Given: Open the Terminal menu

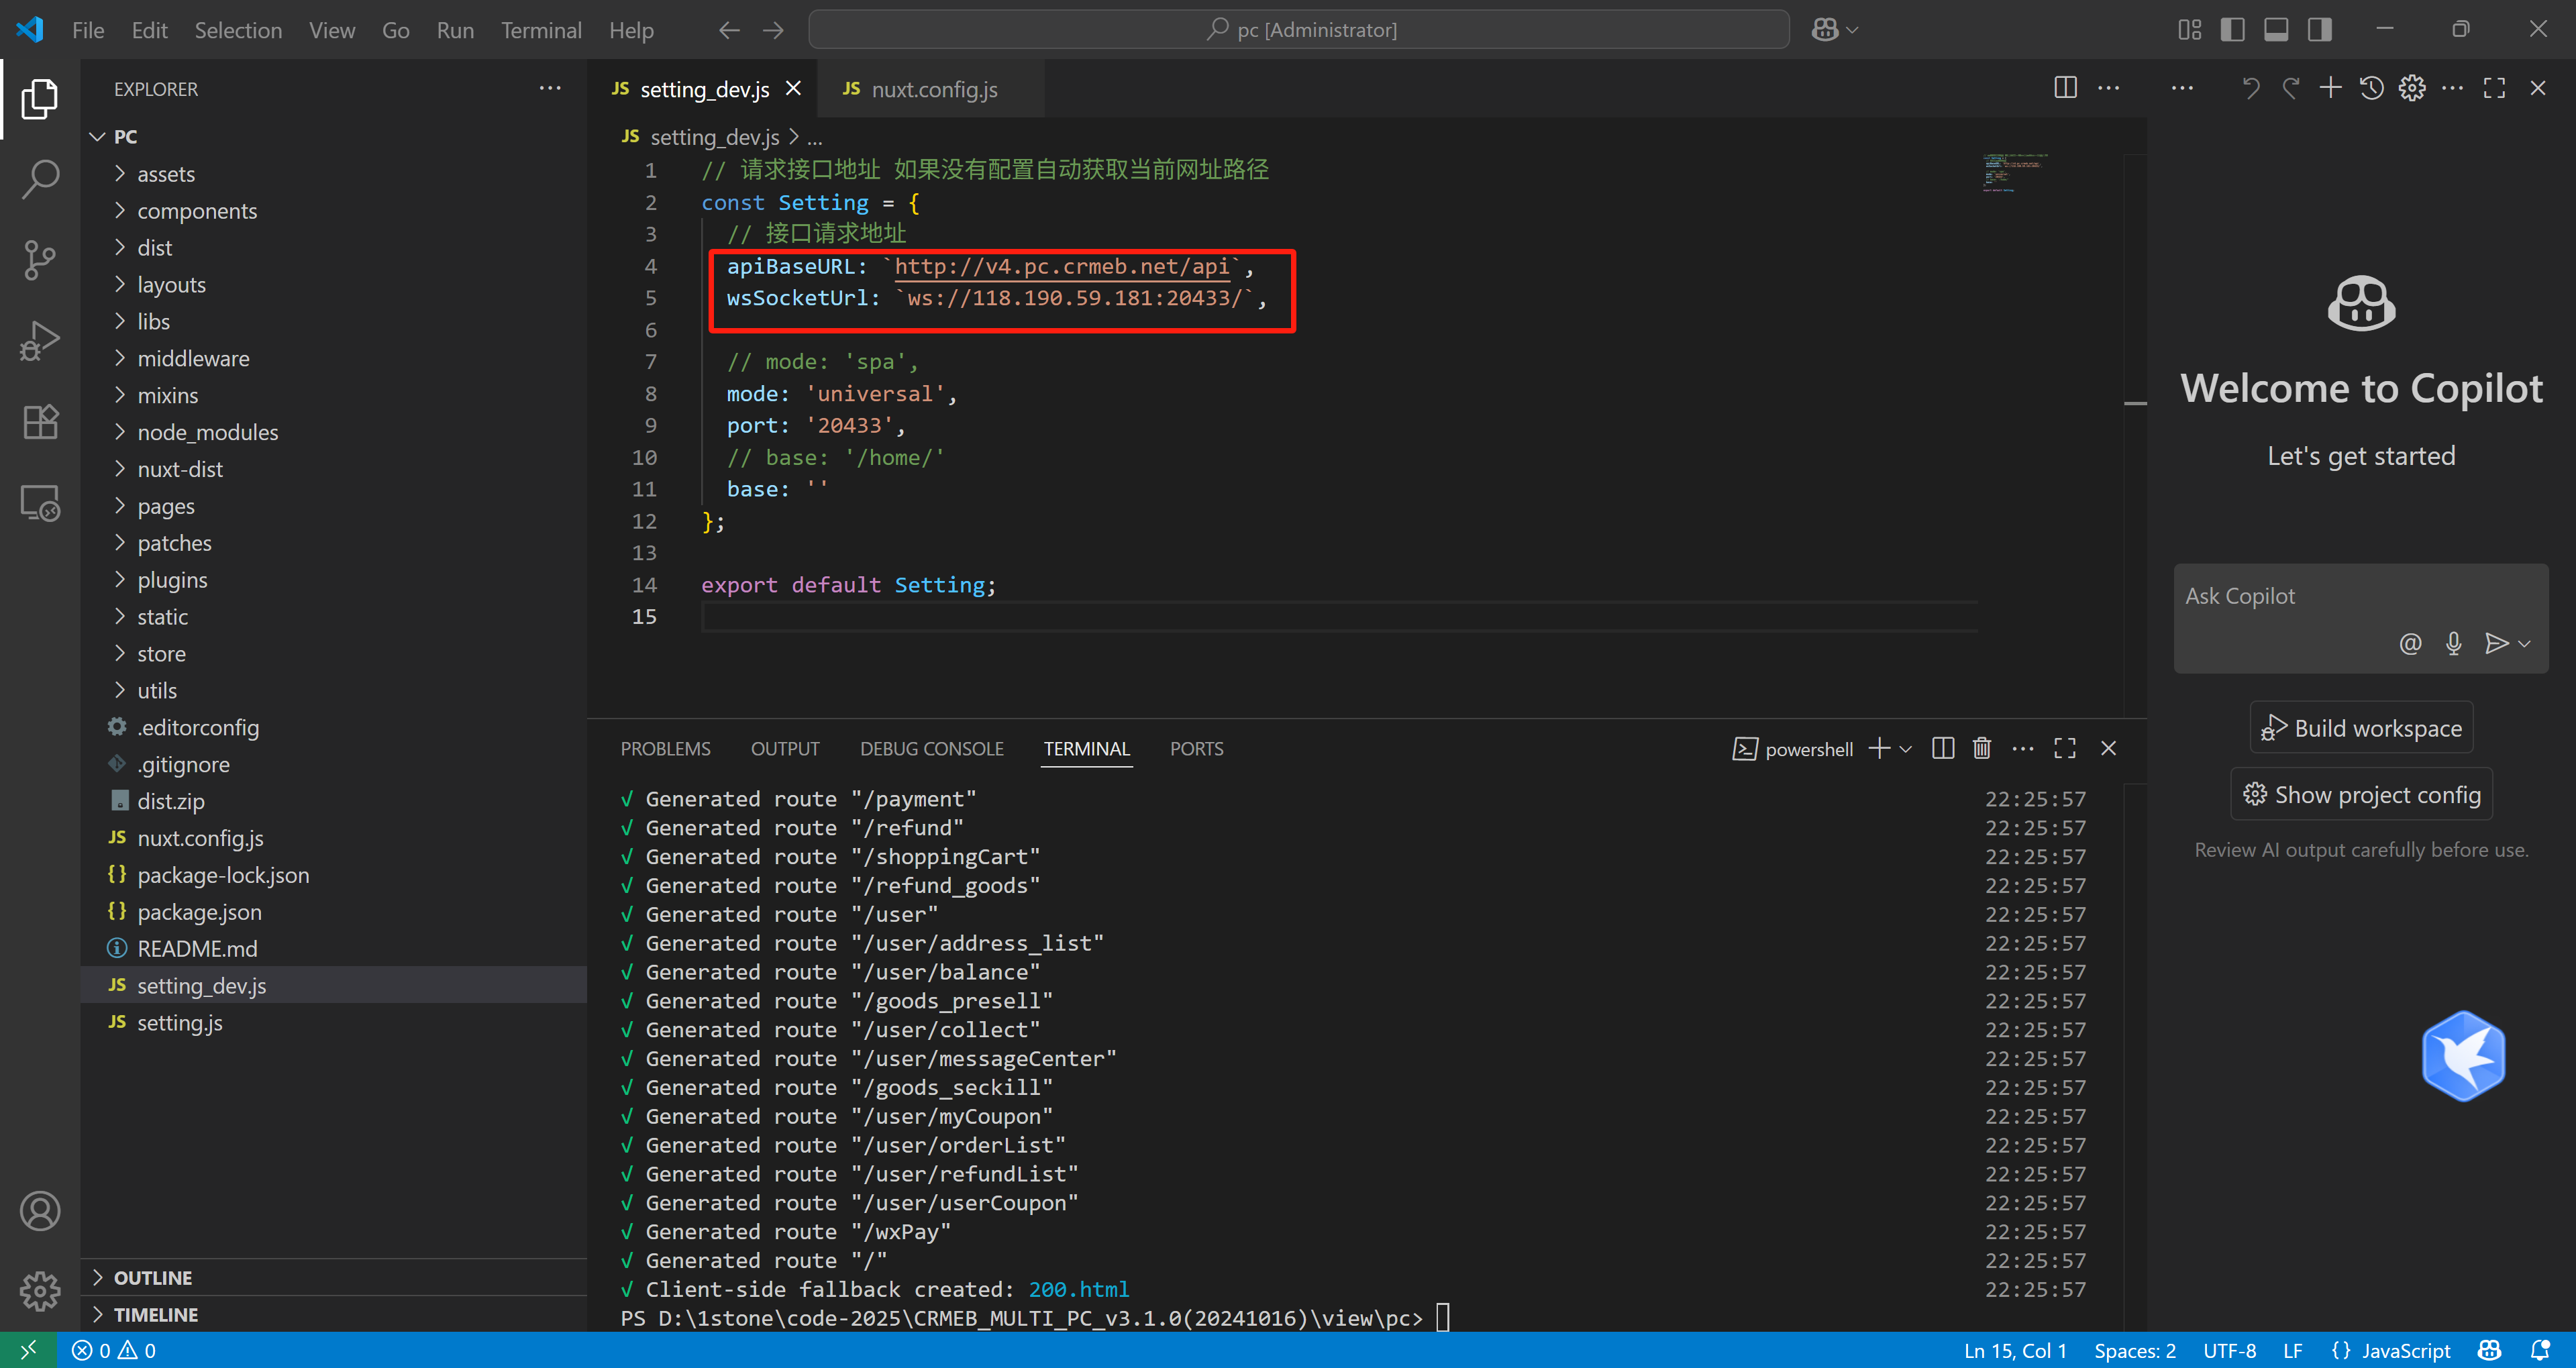Looking at the screenshot, I should point(541,30).
